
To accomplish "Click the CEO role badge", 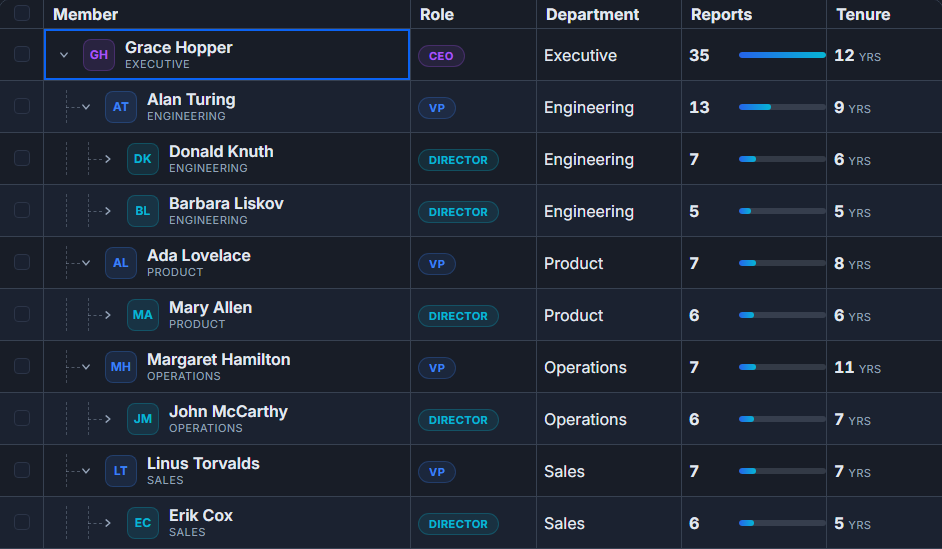I will click(x=441, y=56).
